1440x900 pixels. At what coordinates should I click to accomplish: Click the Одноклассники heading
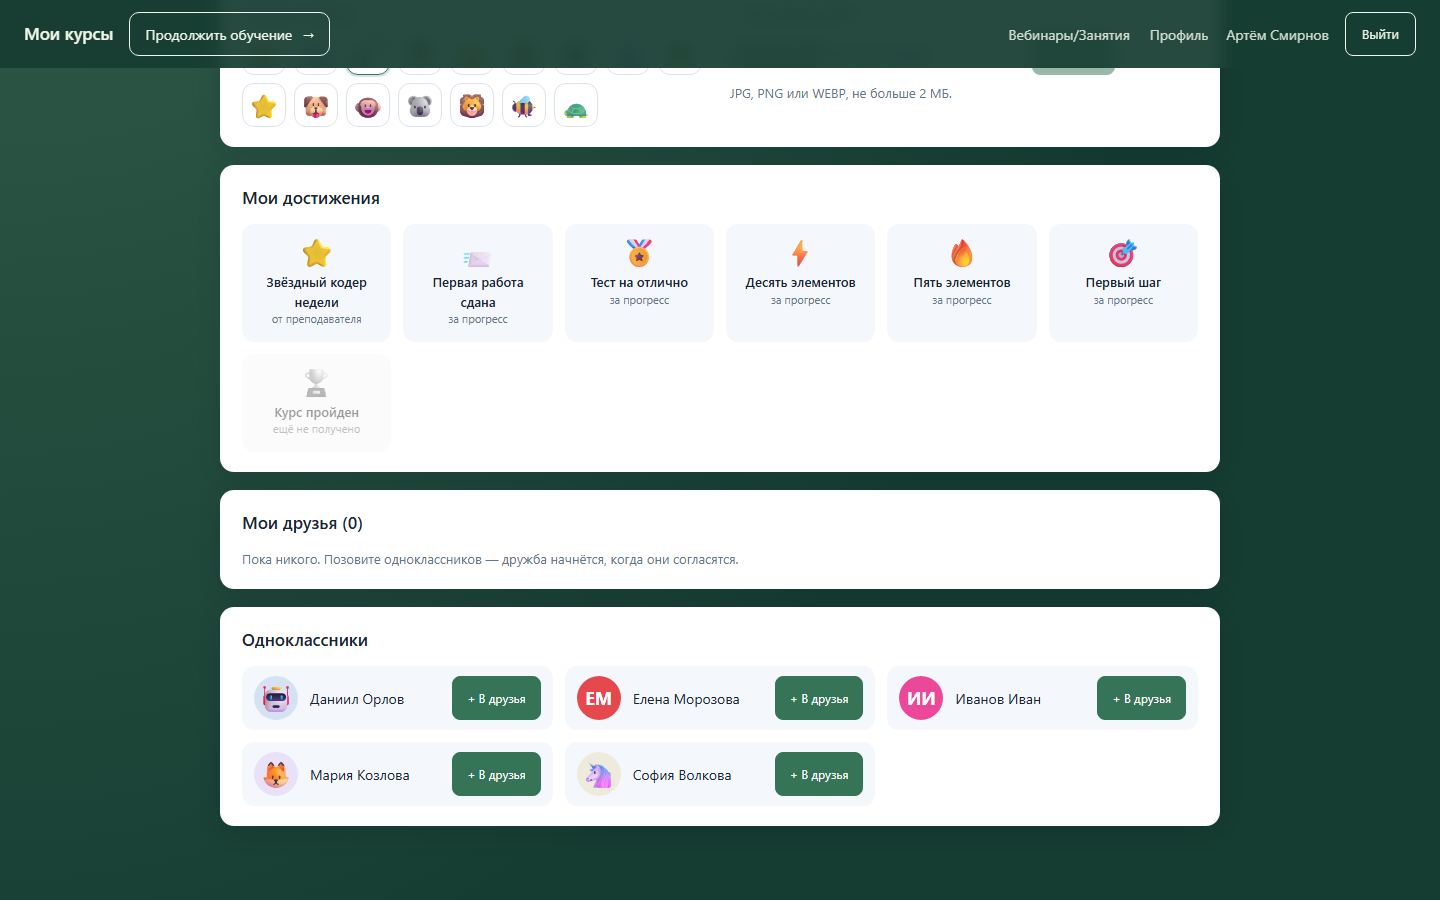(305, 640)
